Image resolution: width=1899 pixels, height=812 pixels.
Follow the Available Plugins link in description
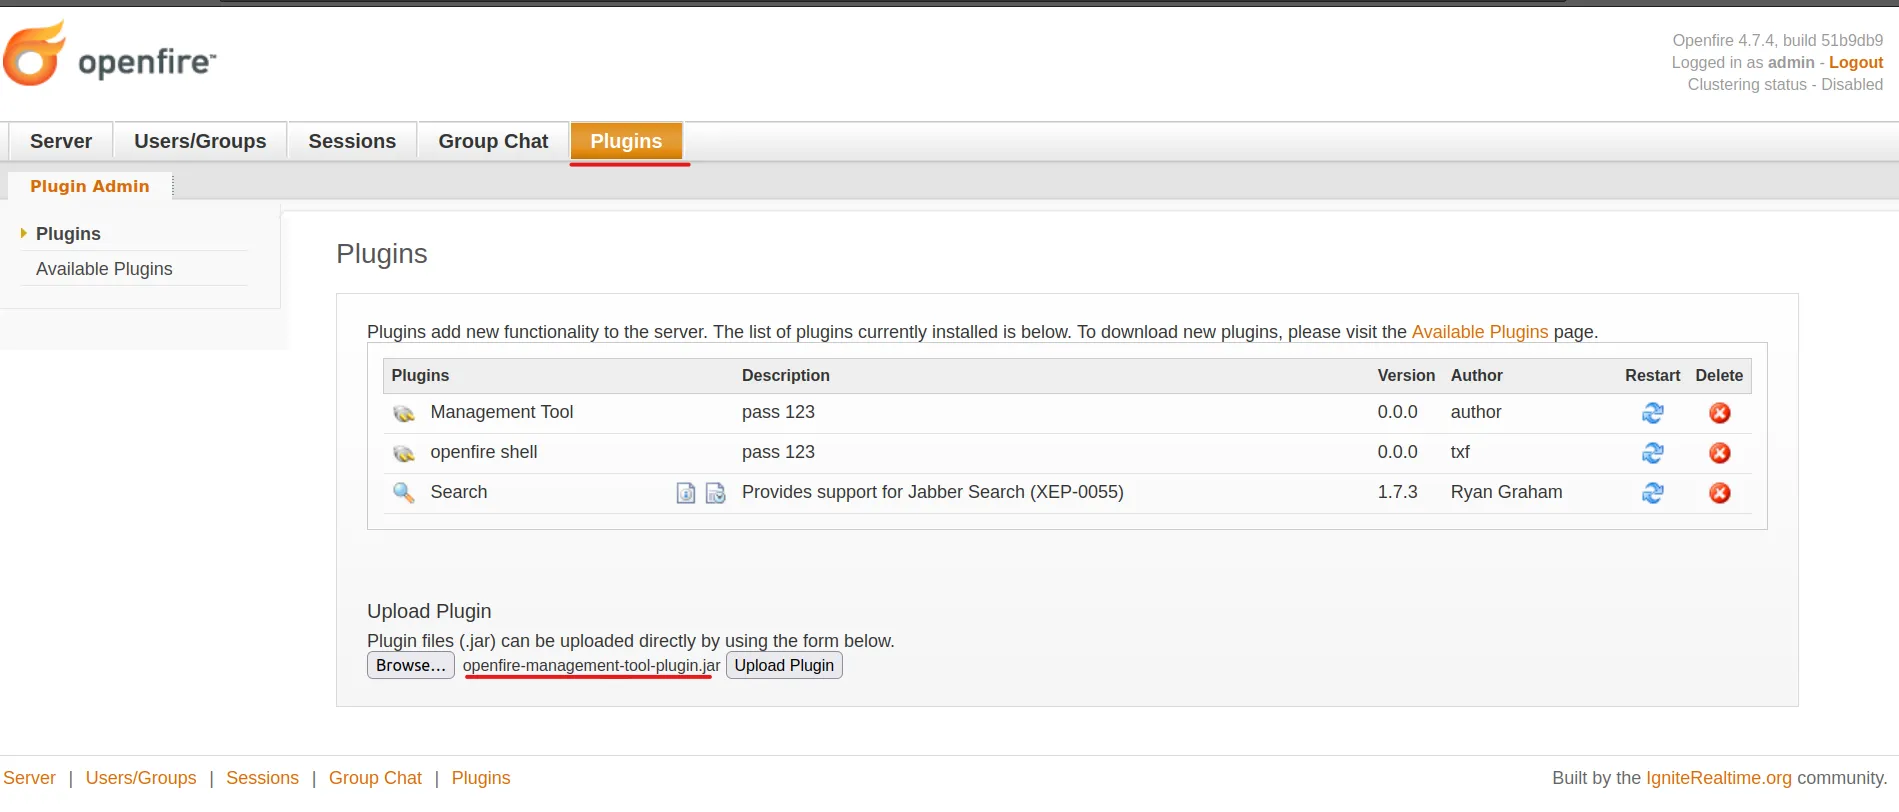coord(1479,332)
